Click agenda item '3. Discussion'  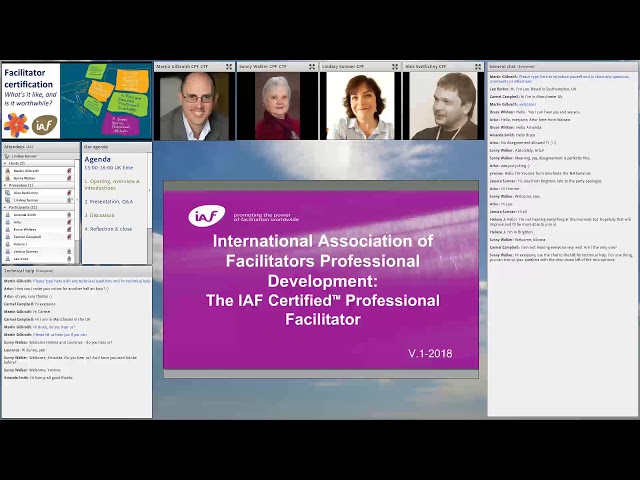100,215
